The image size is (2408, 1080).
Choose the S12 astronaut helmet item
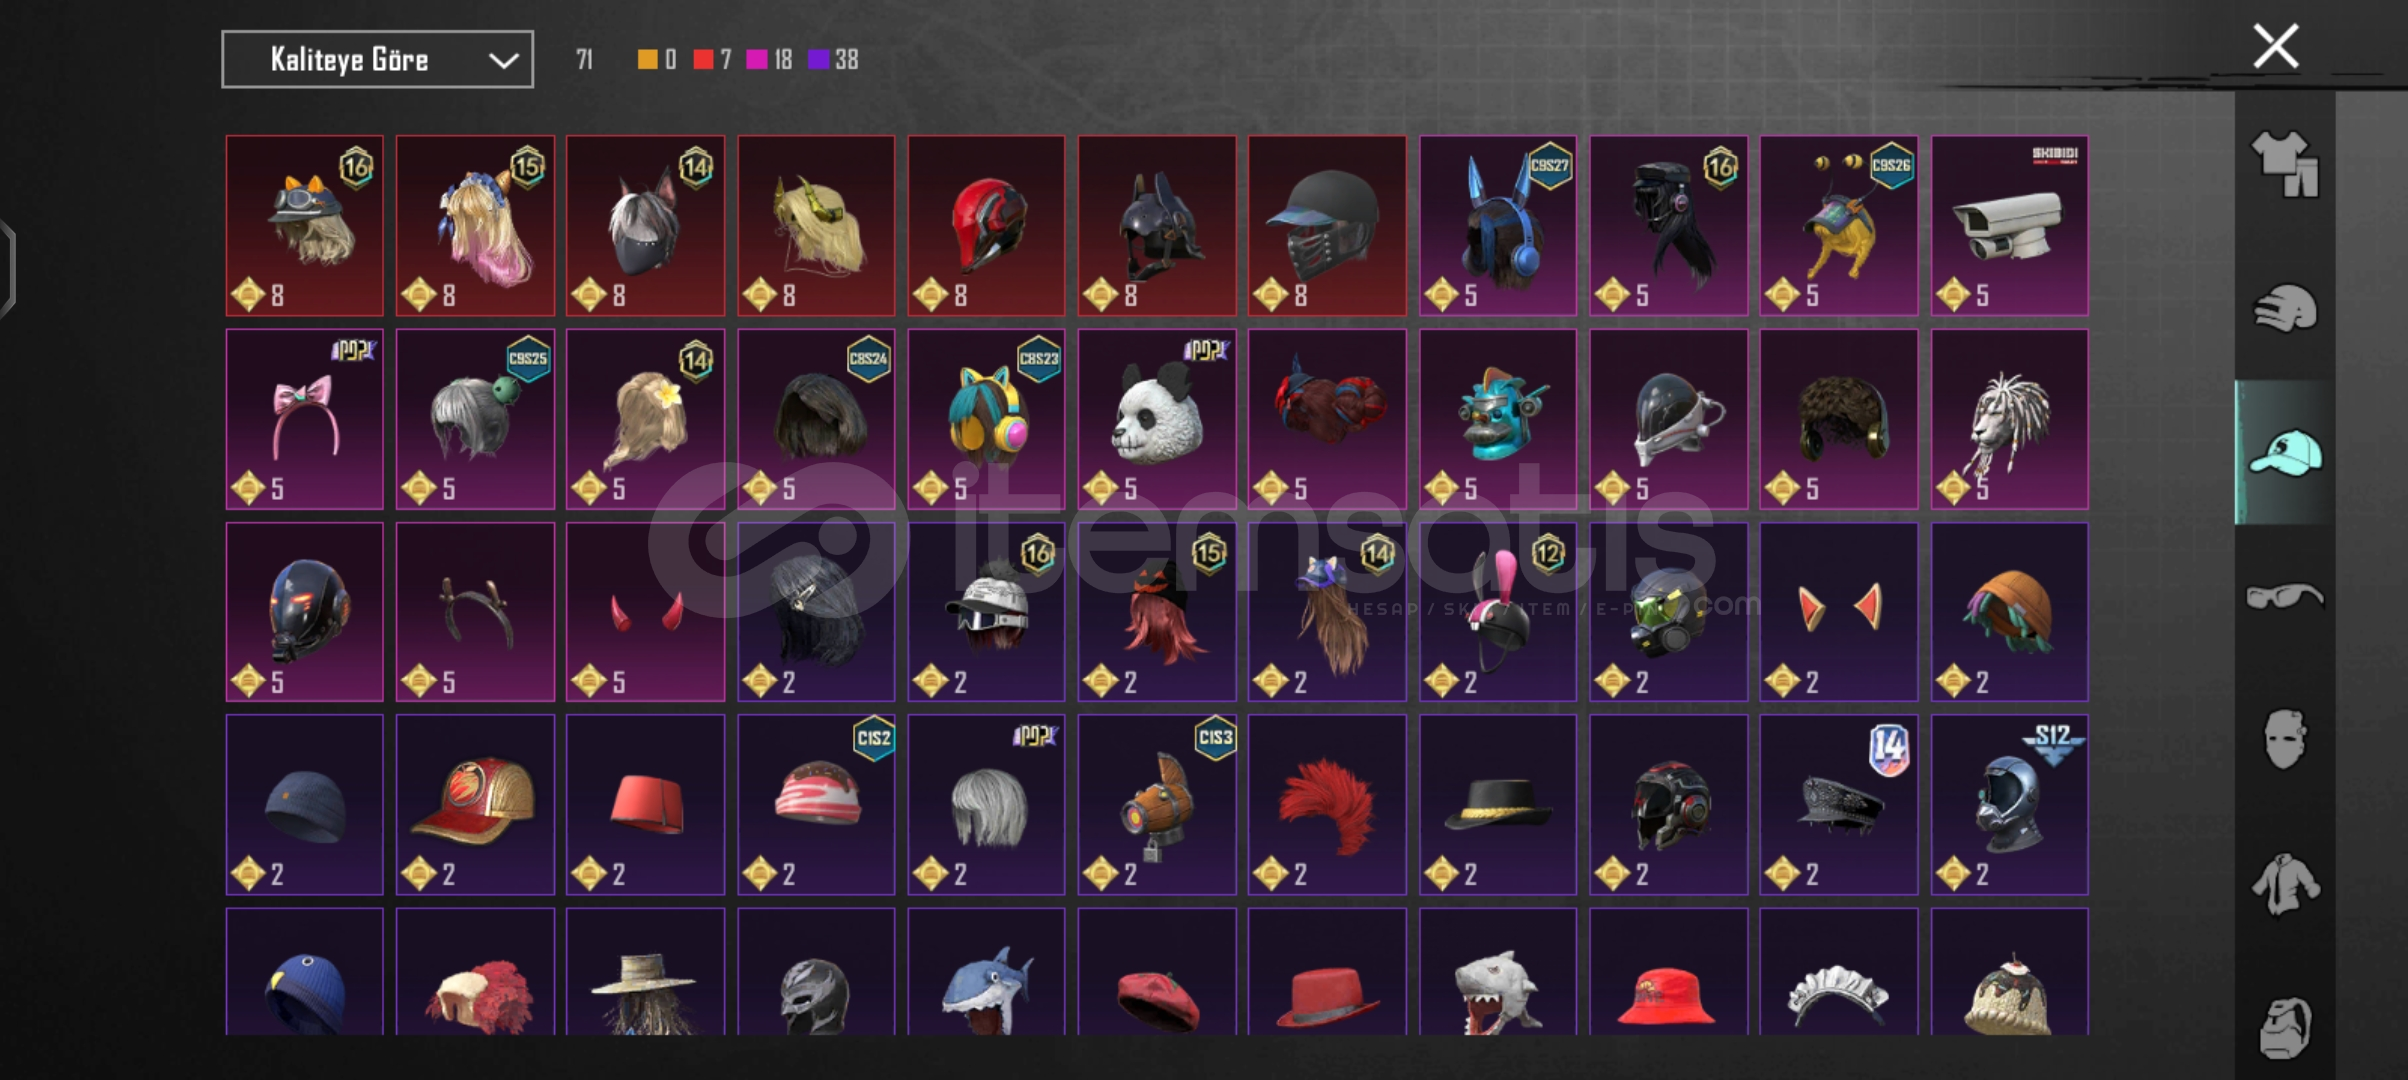click(x=2009, y=805)
